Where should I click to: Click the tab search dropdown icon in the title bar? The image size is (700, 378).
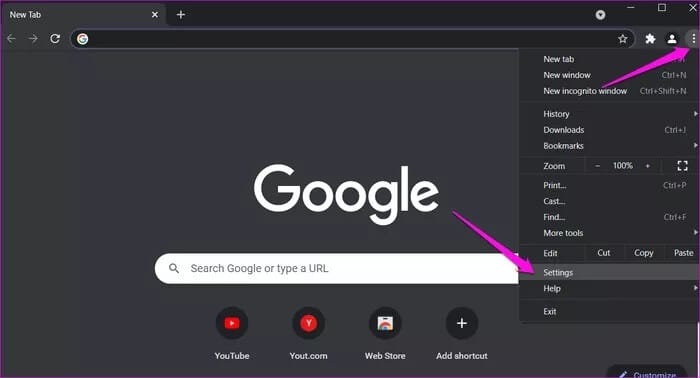pos(600,15)
